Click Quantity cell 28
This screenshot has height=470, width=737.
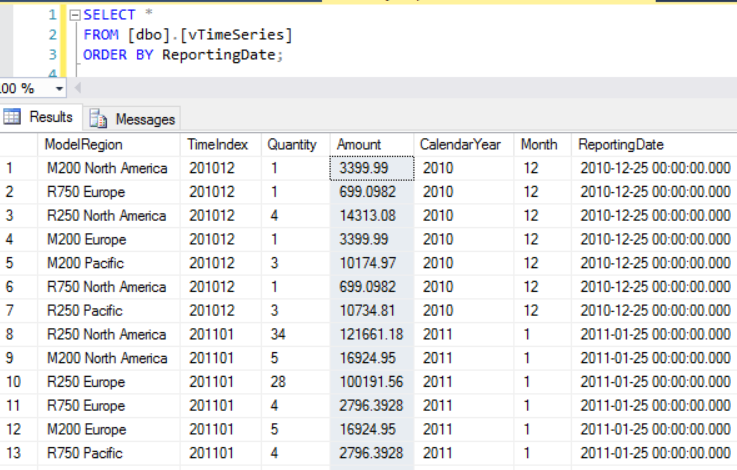(x=296, y=382)
